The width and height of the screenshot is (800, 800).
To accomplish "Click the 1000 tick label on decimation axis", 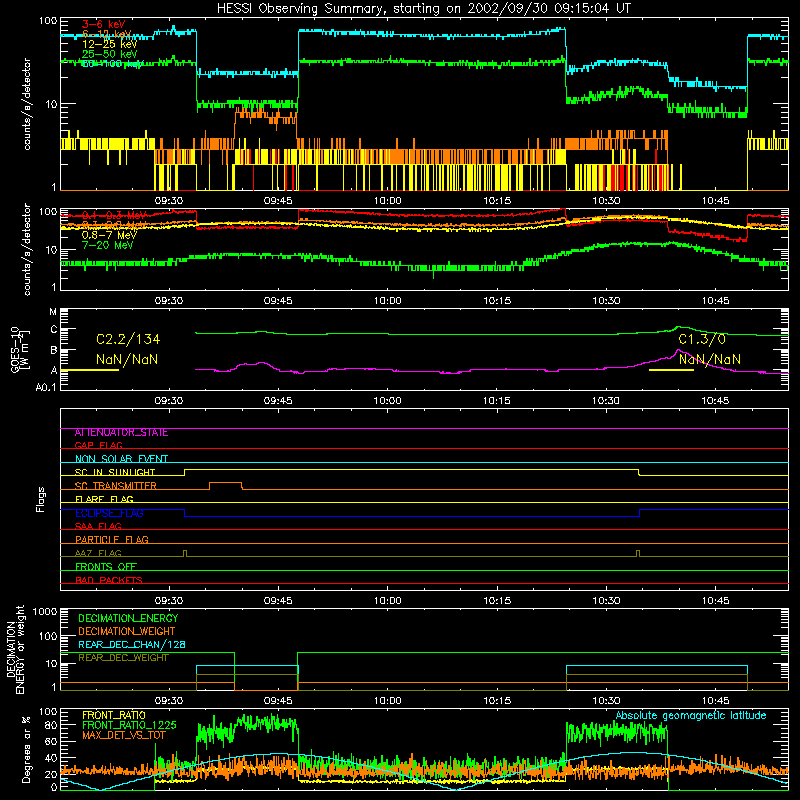I will (x=45, y=612).
